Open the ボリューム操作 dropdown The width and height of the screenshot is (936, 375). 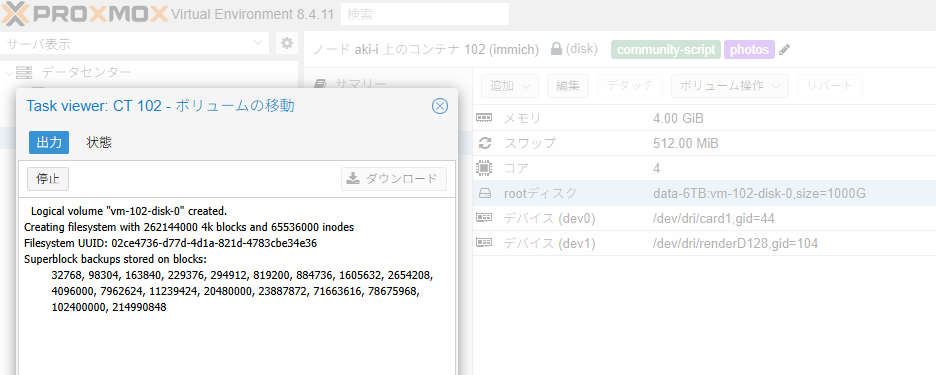click(x=729, y=86)
